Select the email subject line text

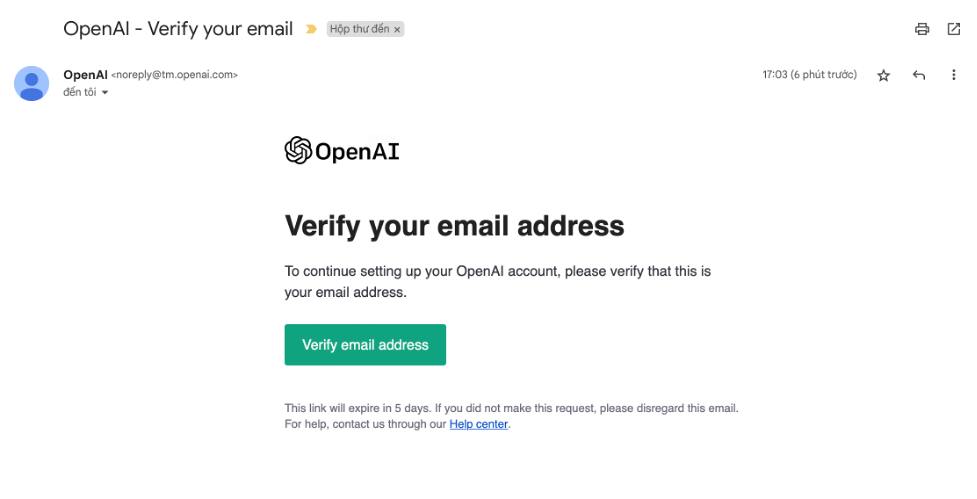click(178, 29)
